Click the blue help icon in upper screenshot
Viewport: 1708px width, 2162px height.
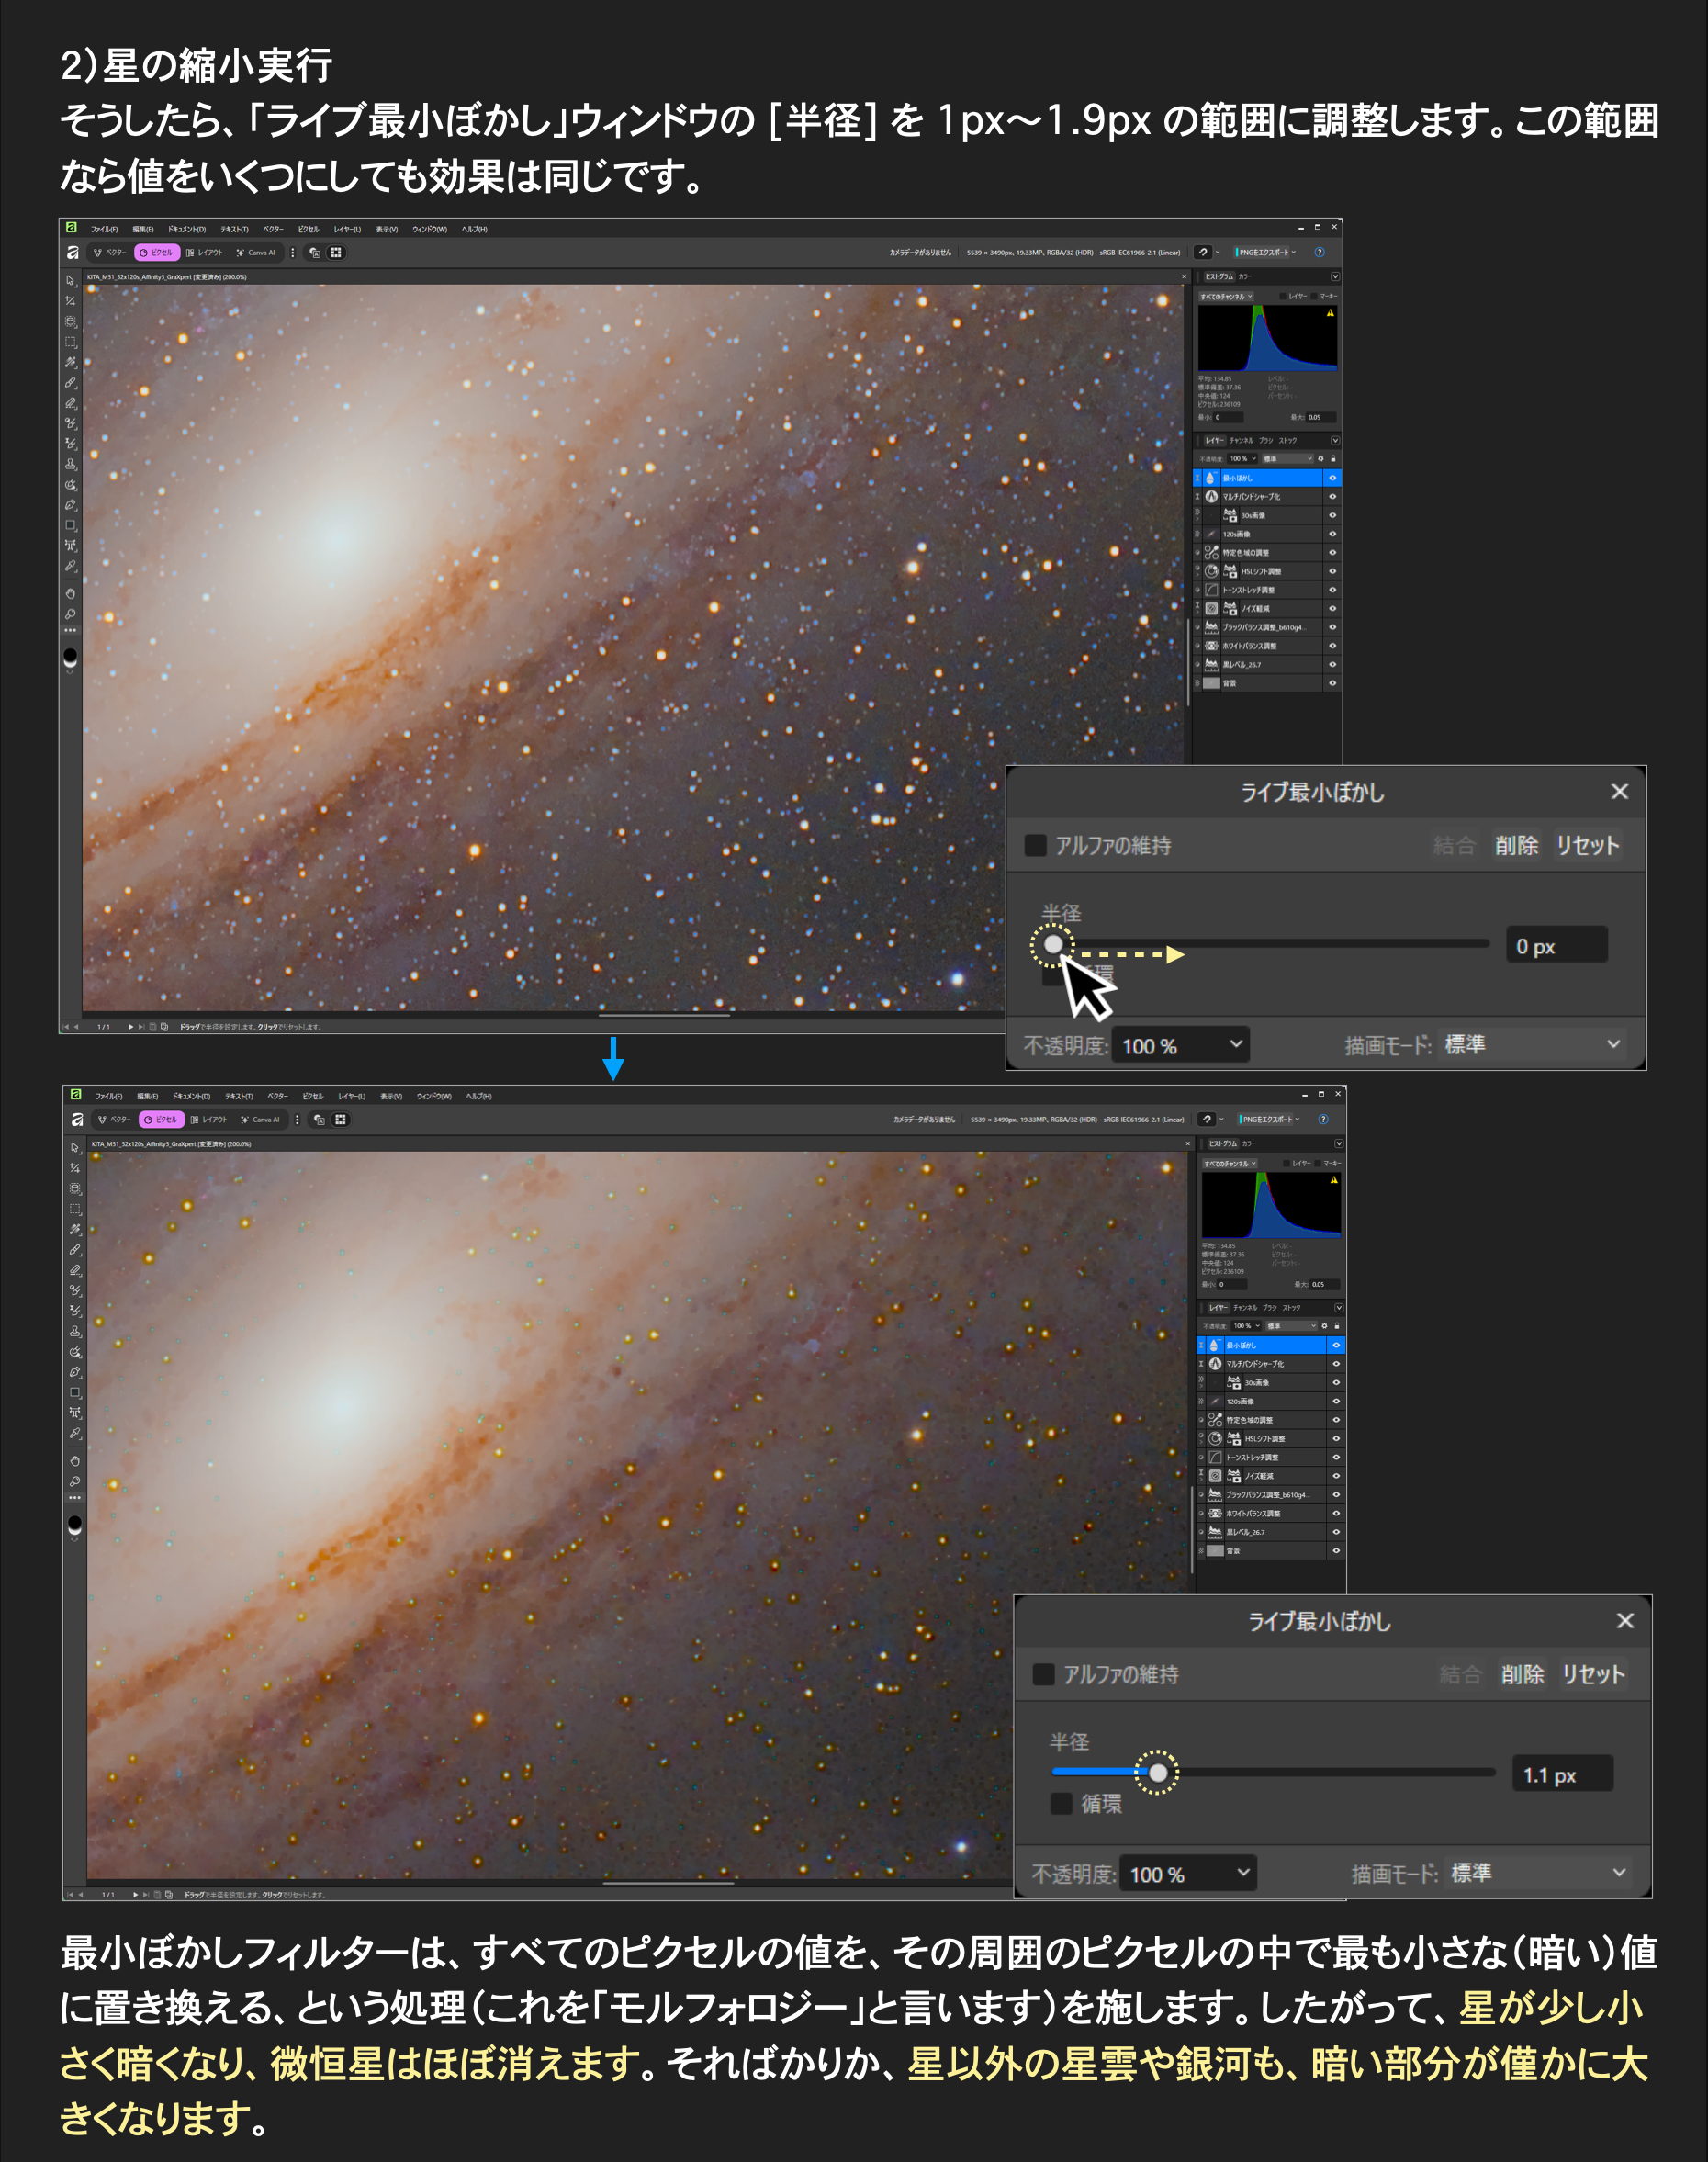tap(1319, 253)
